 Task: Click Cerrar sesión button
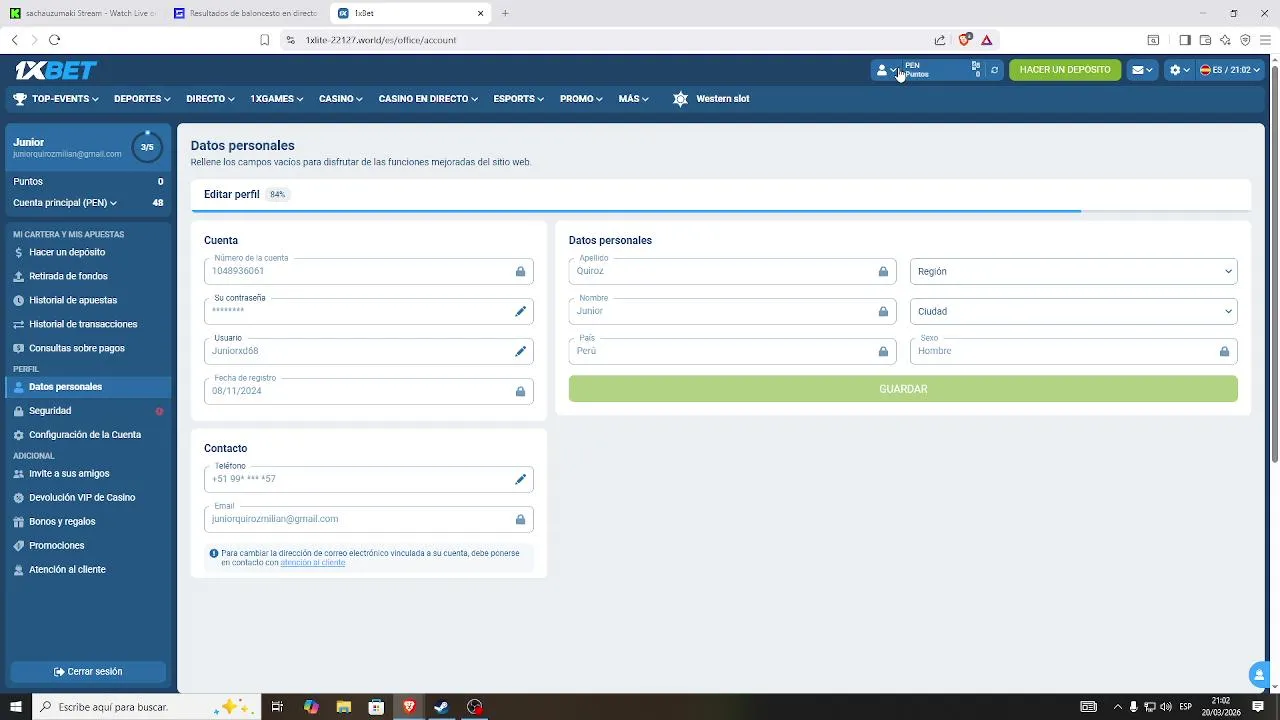coord(88,672)
